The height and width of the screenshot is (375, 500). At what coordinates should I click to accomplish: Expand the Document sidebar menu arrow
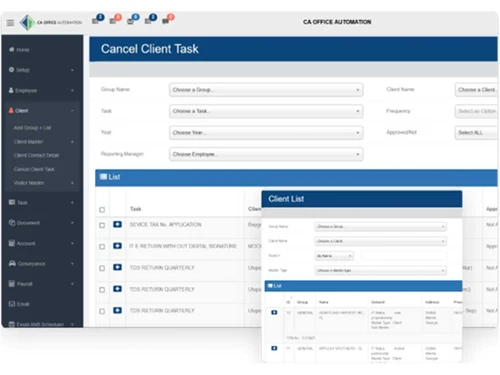coord(72,223)
